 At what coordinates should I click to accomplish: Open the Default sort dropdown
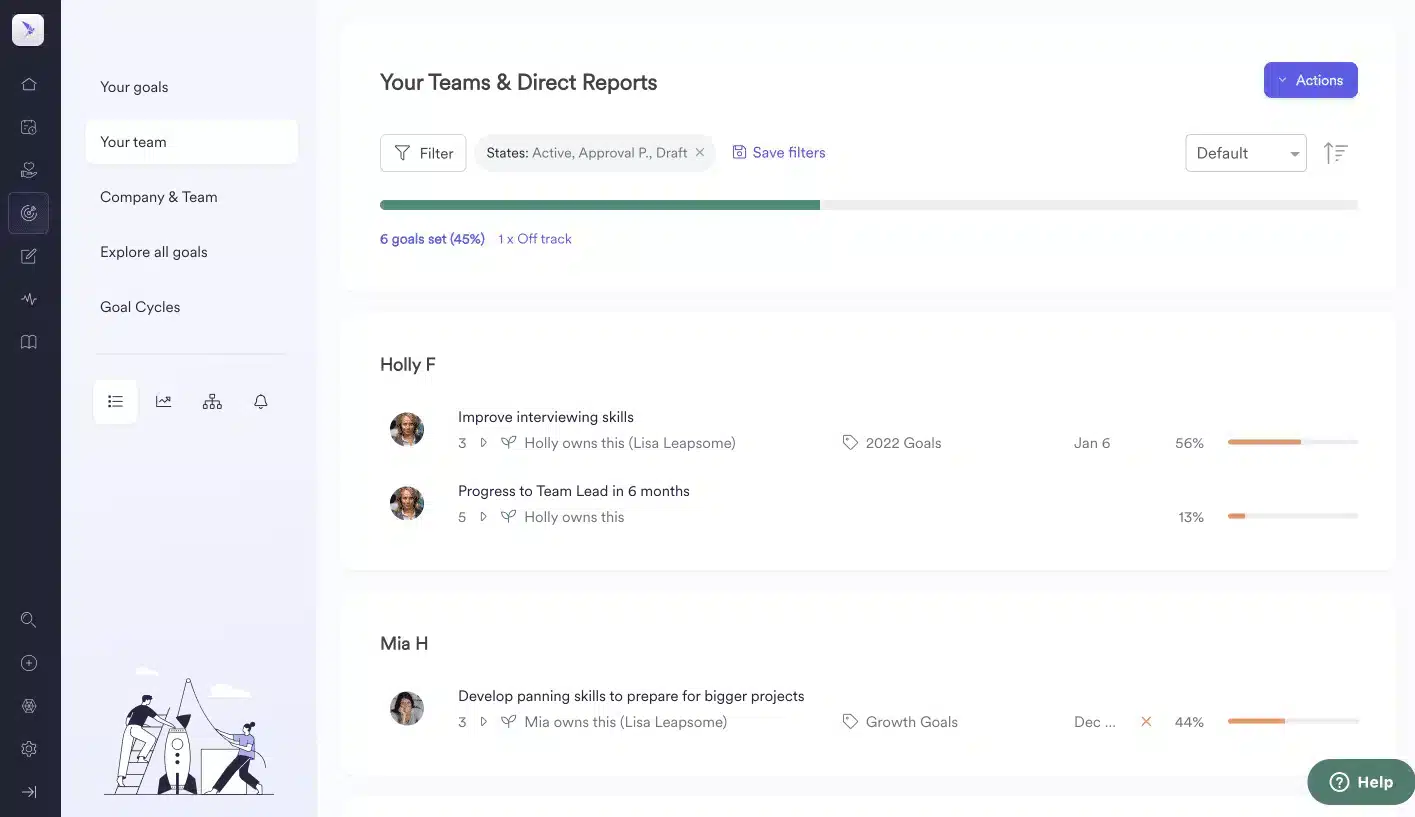tap(1245, 153)
